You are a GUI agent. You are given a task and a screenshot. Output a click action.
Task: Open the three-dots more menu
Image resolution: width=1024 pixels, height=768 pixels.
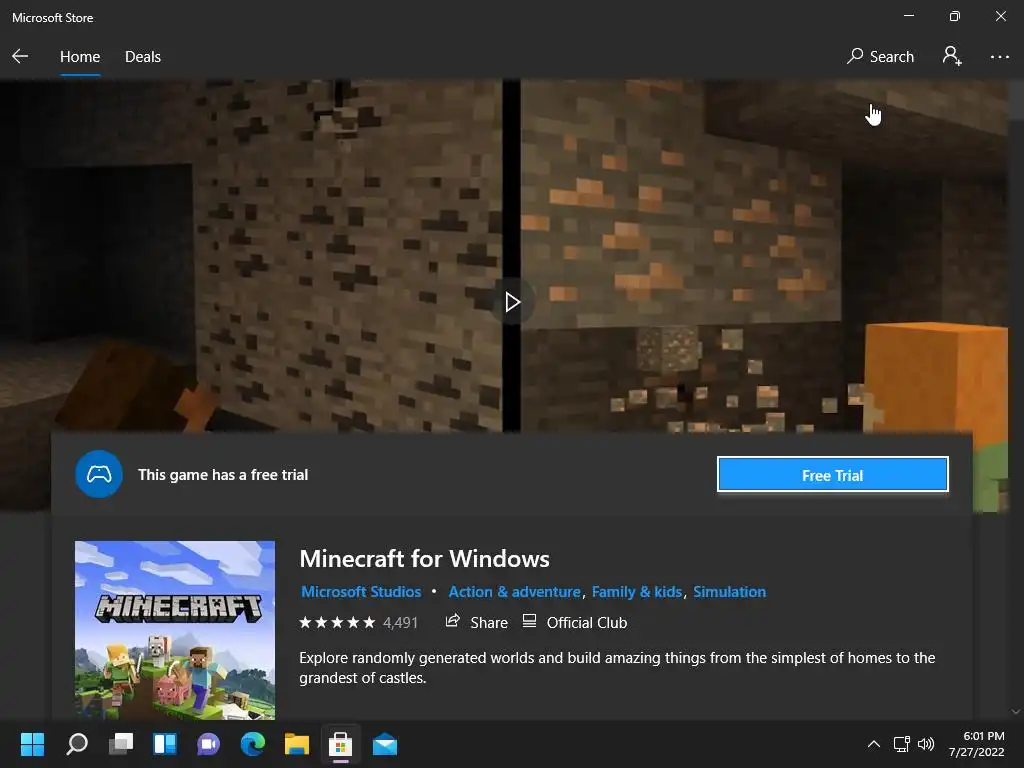(x=999, y=57)
